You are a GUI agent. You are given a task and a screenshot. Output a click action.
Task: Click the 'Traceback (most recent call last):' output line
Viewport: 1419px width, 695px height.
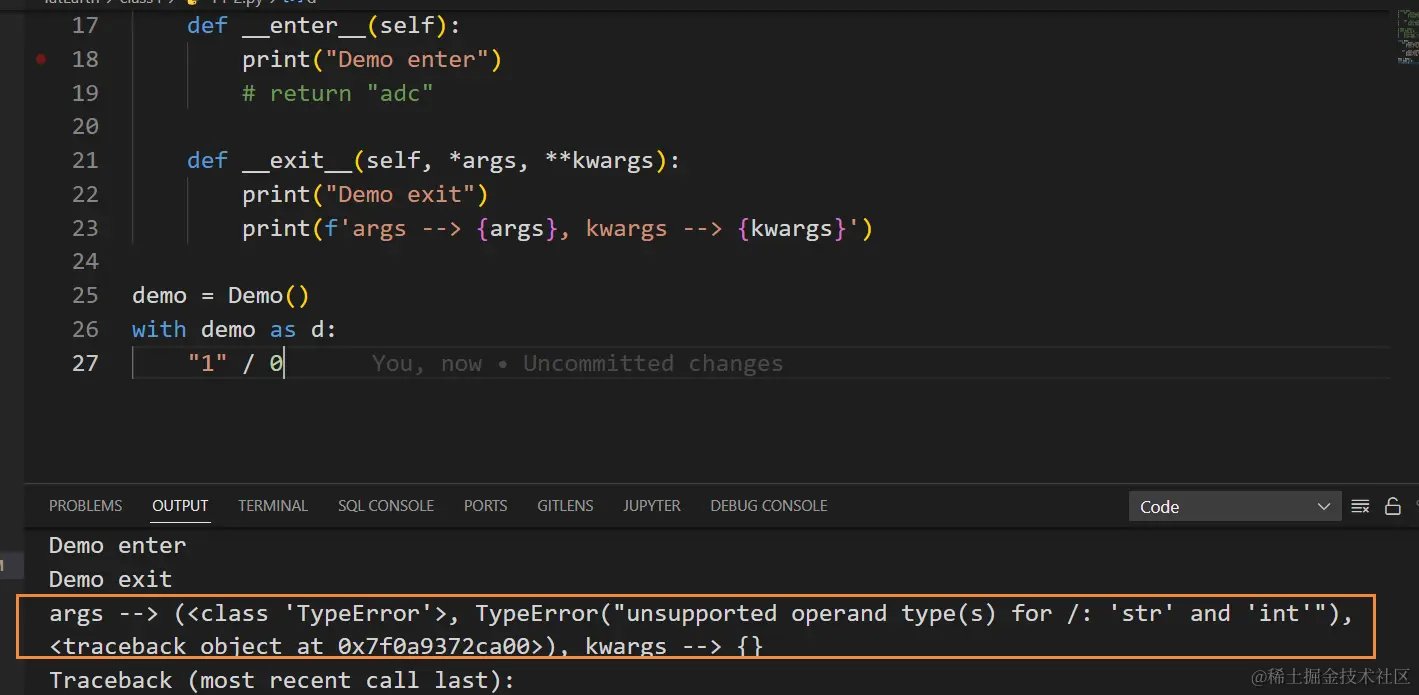pyautogui.click(x=282, y=680)
